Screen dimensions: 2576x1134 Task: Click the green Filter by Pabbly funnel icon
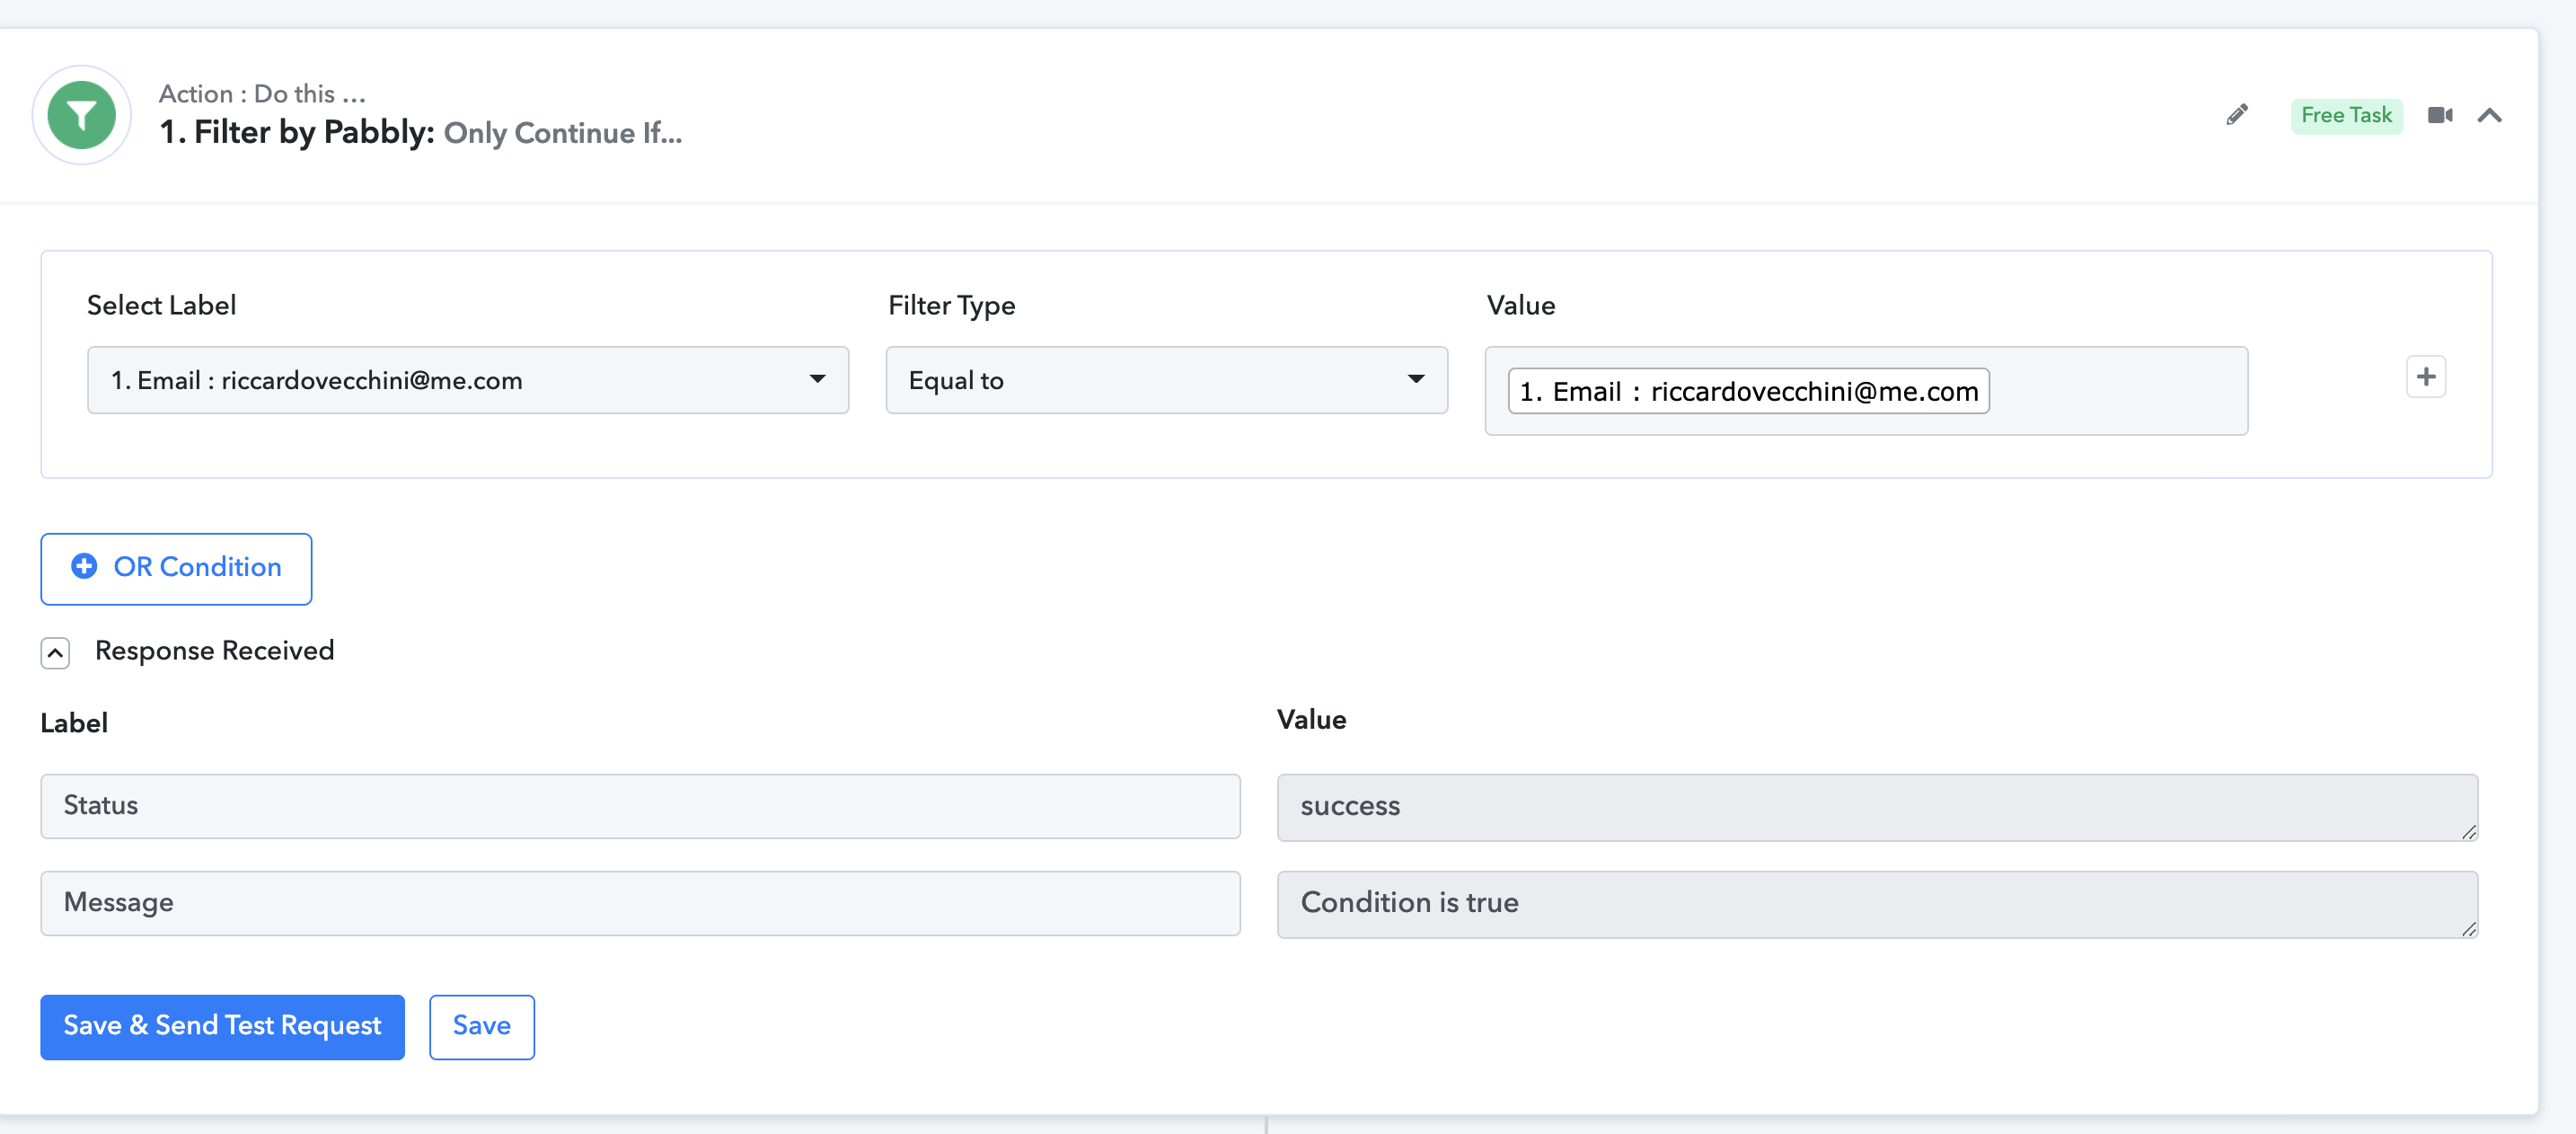[x=81, y=115]
